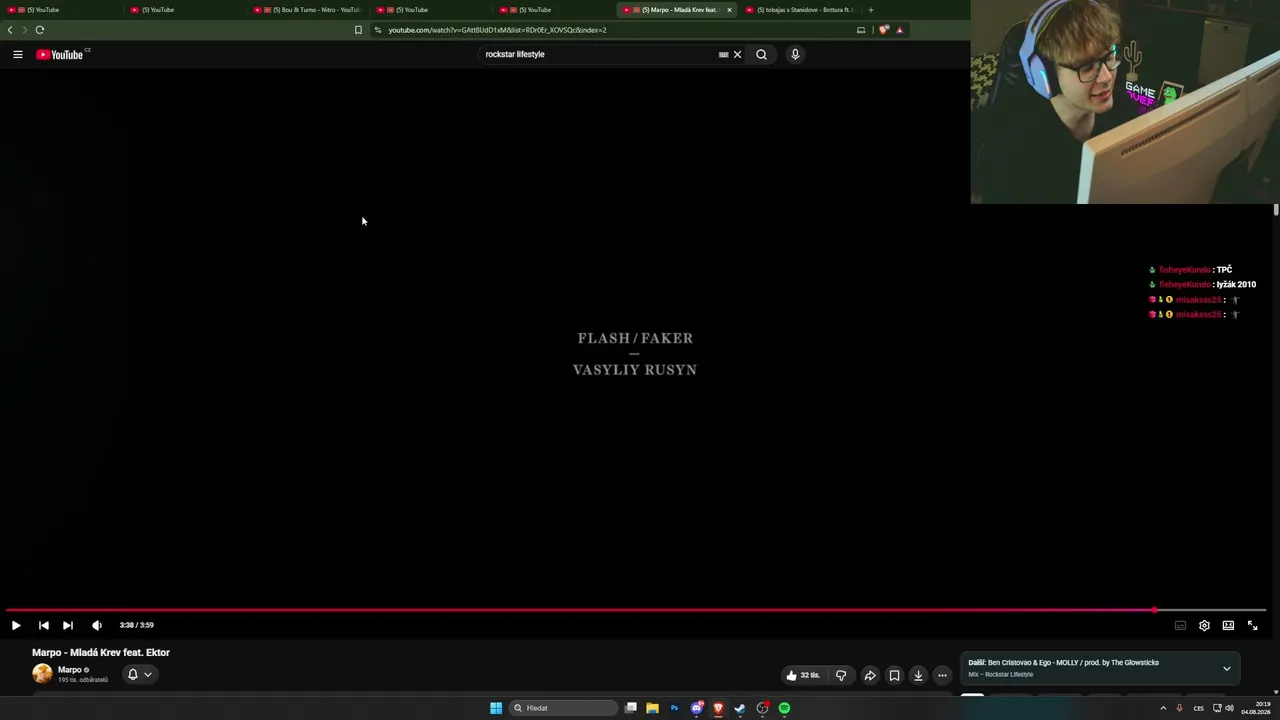Image resolution: width=1280 pixels, height=720 pixels.
Task: Click the magnifier search button
Action: pos(761,54)
